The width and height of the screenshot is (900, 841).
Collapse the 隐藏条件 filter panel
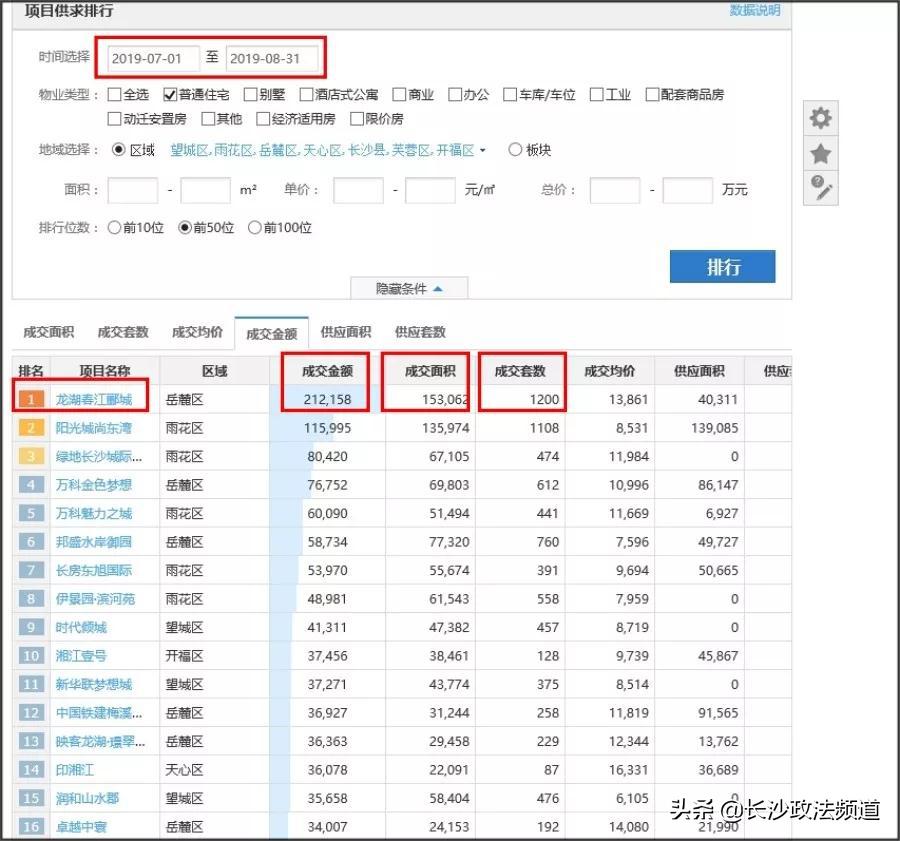407,288
